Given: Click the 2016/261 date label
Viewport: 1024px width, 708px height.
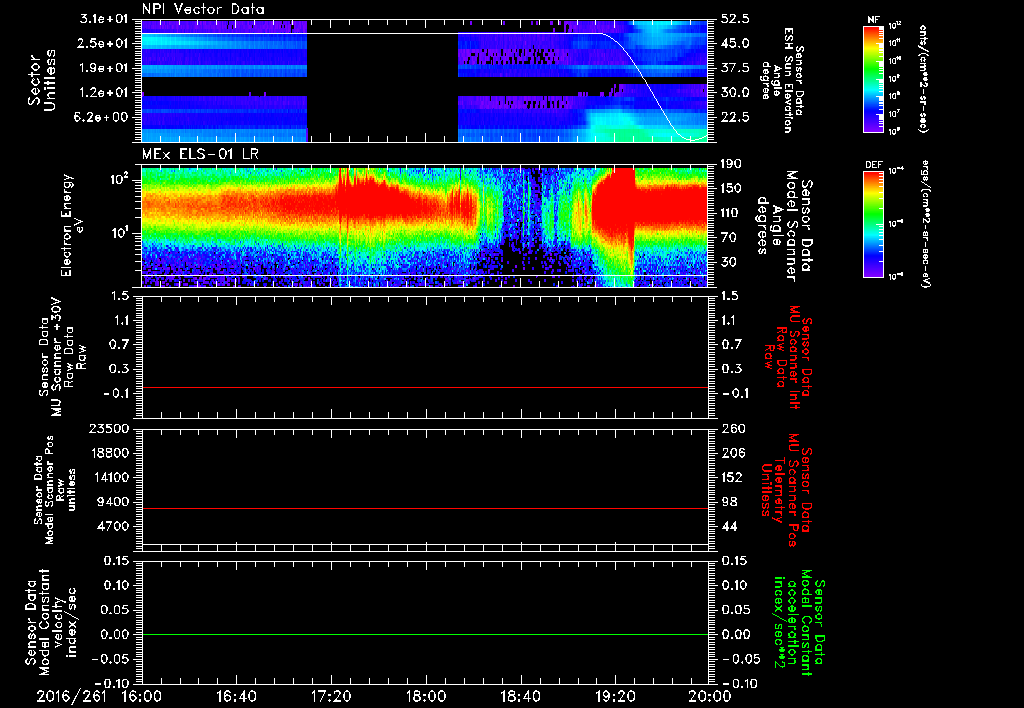Looking at the screenshot, I should click(x=71, y=696).
